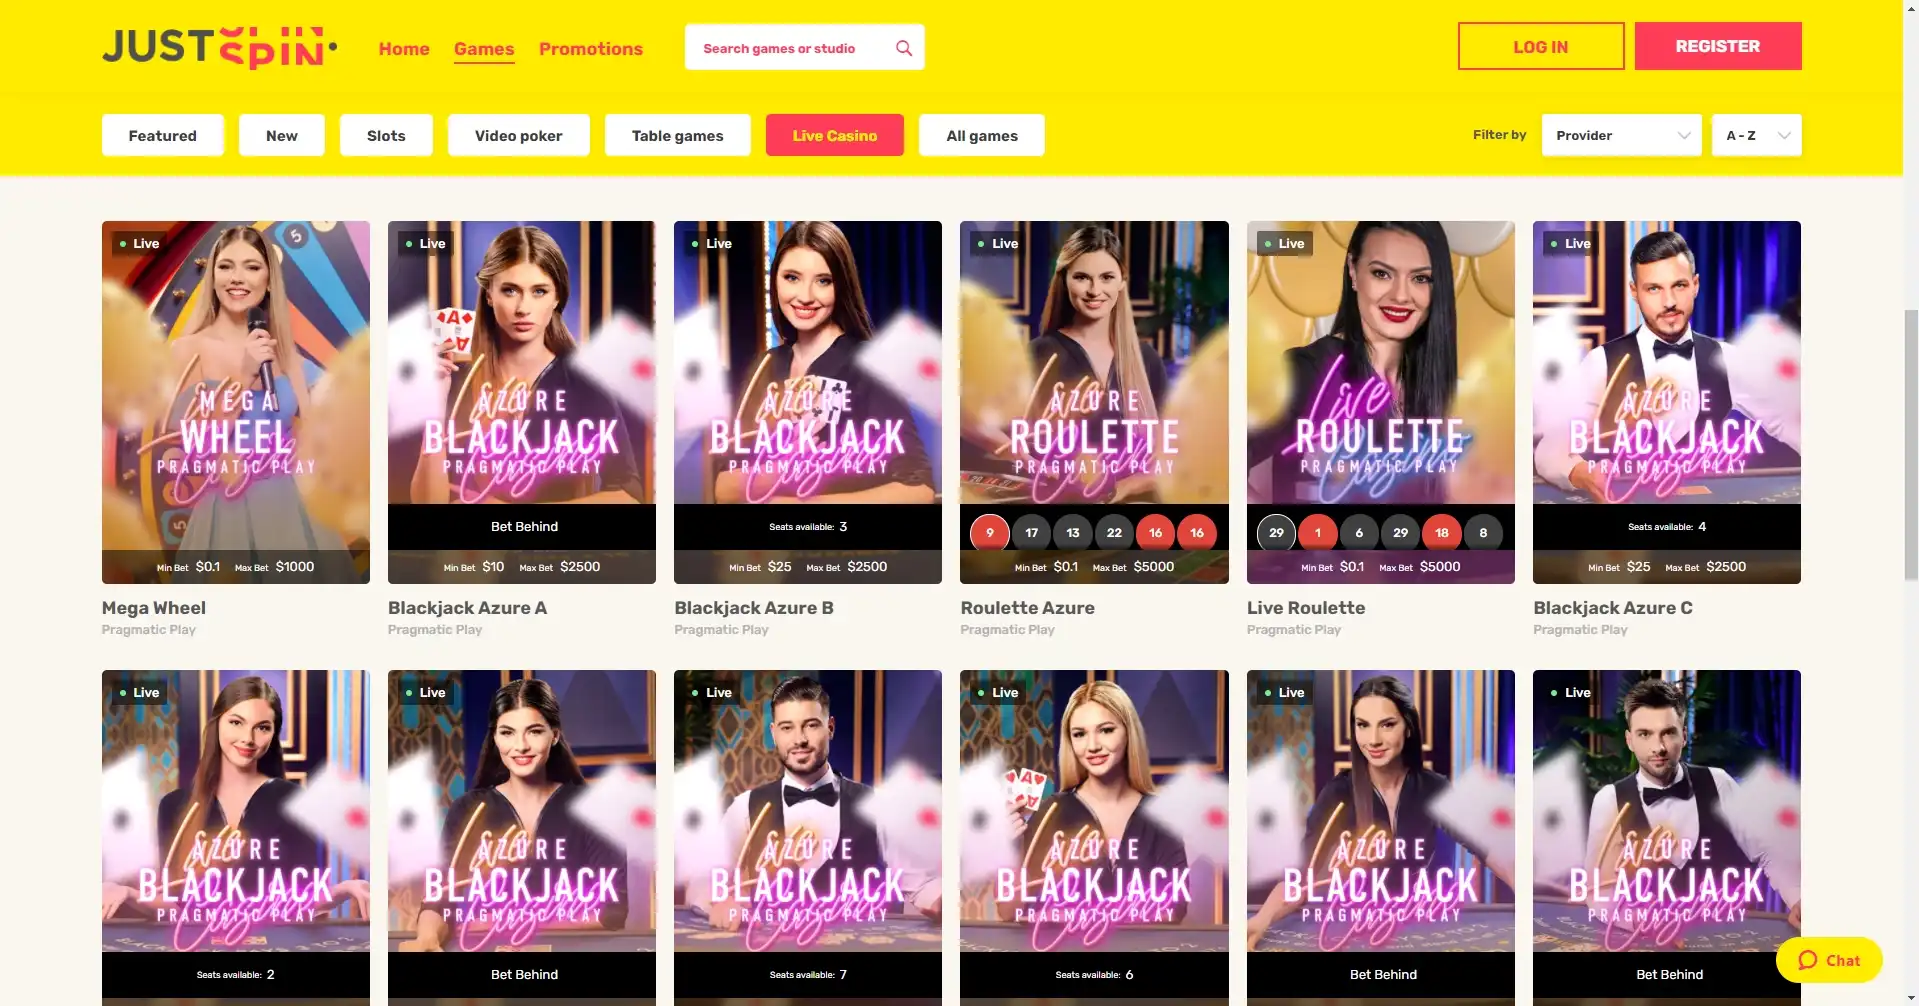Expand the Provider filter dropdown
Screen dimensions: 1919x1006
1621,135
